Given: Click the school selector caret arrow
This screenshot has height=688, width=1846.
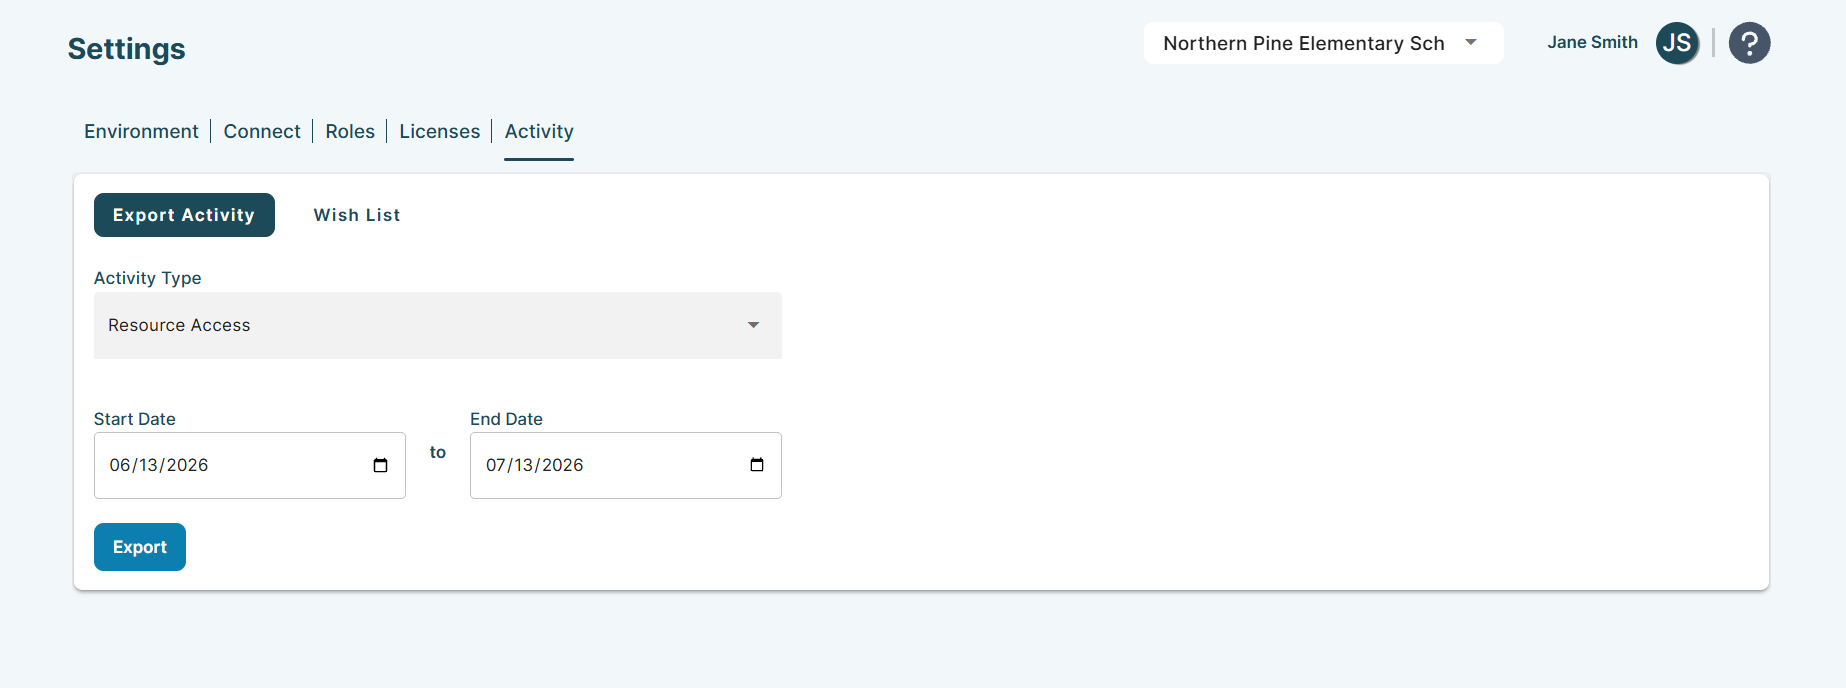Looking at the screenshot, I should click(x=1471, y=42).
